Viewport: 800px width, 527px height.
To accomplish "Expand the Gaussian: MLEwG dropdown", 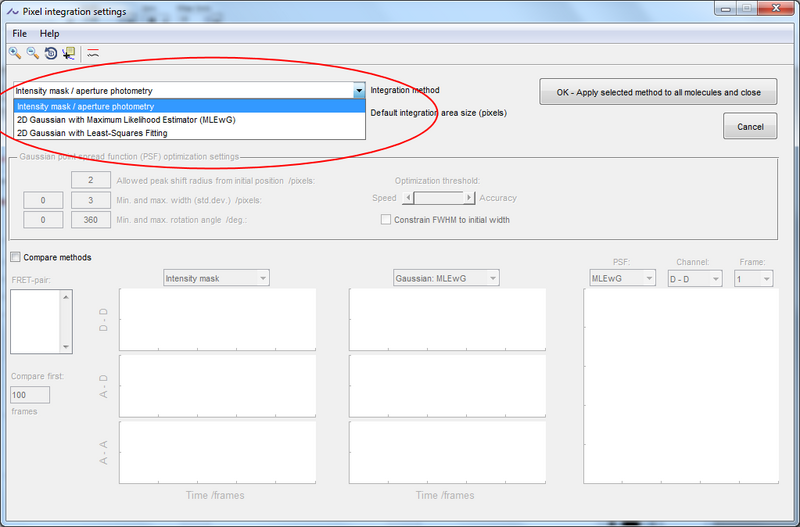I will (446, 279).
